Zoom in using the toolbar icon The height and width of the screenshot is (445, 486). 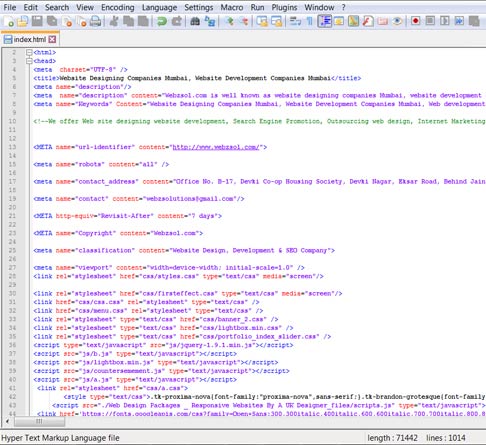(x=229, y=22)
